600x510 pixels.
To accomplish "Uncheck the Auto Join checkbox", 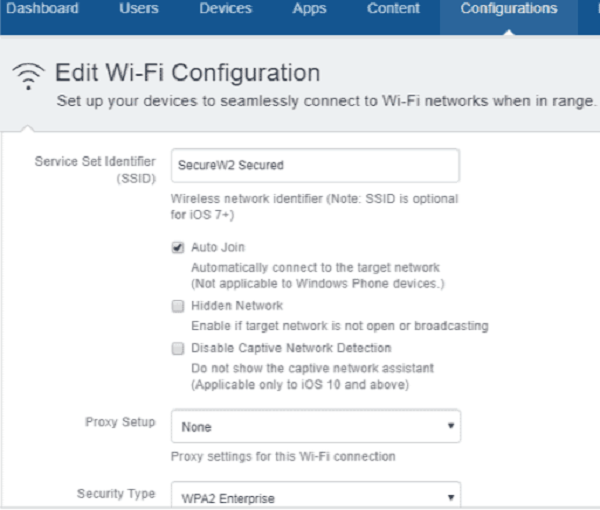I will pos(178,247).
